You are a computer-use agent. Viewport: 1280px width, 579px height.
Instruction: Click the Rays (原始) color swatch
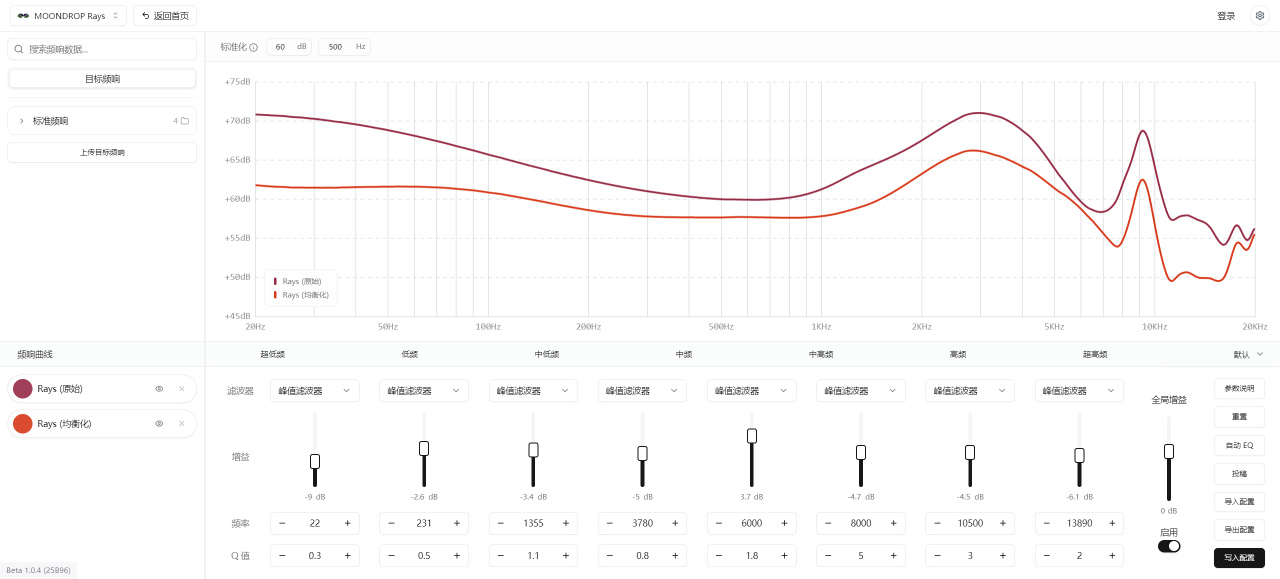pyautogui.click(x=23, y=389)
